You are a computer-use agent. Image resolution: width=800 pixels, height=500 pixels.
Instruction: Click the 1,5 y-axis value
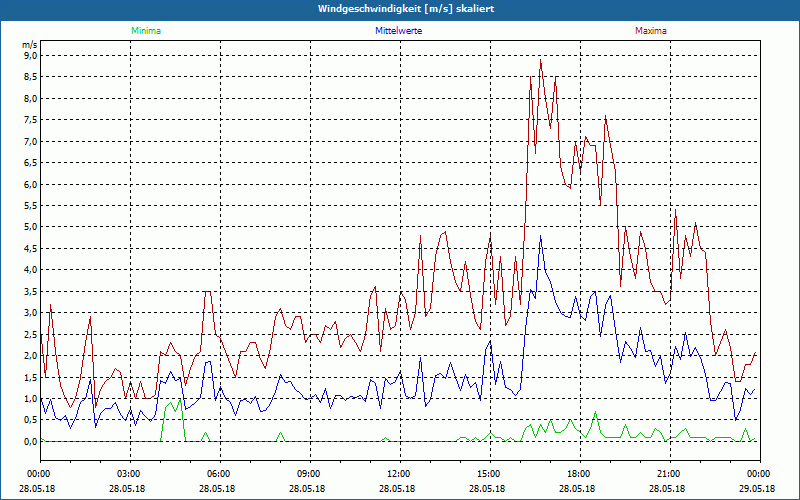pos(32,377)
